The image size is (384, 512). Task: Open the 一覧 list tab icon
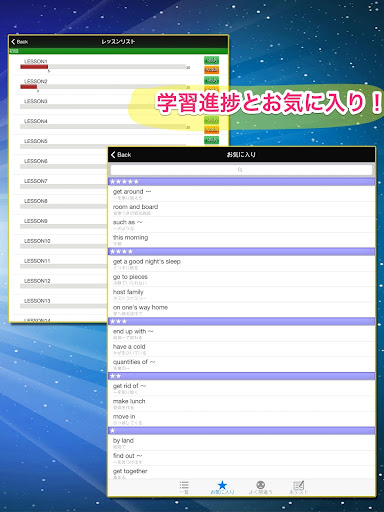click(x=184, y=485)
